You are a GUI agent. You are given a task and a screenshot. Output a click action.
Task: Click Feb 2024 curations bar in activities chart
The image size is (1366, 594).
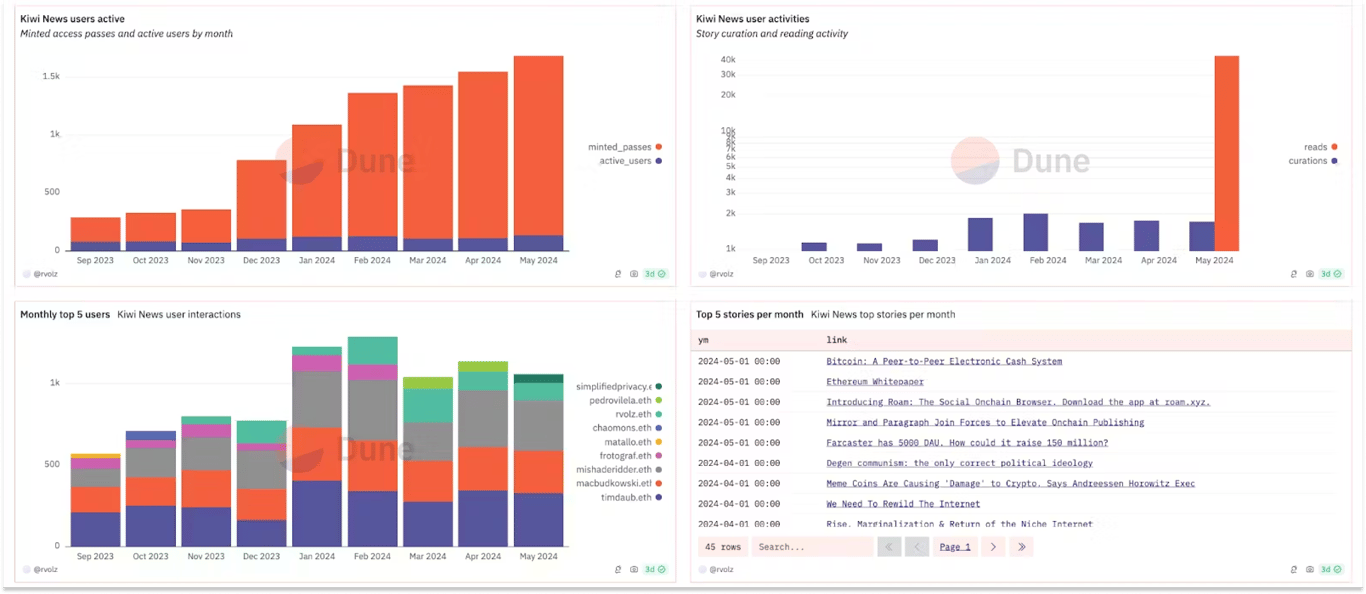coord(1035,232)
